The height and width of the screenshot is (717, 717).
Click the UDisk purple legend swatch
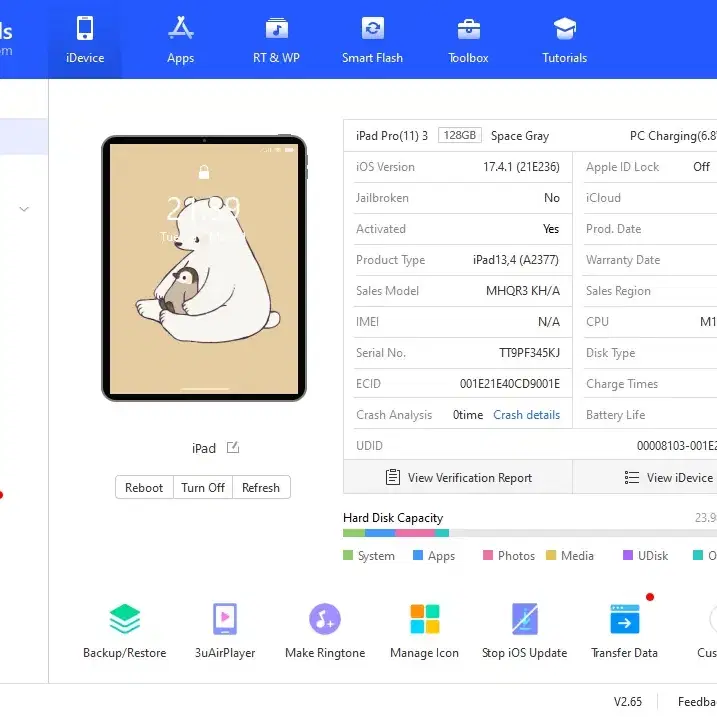pyautogui.click(x=628, y=555)
